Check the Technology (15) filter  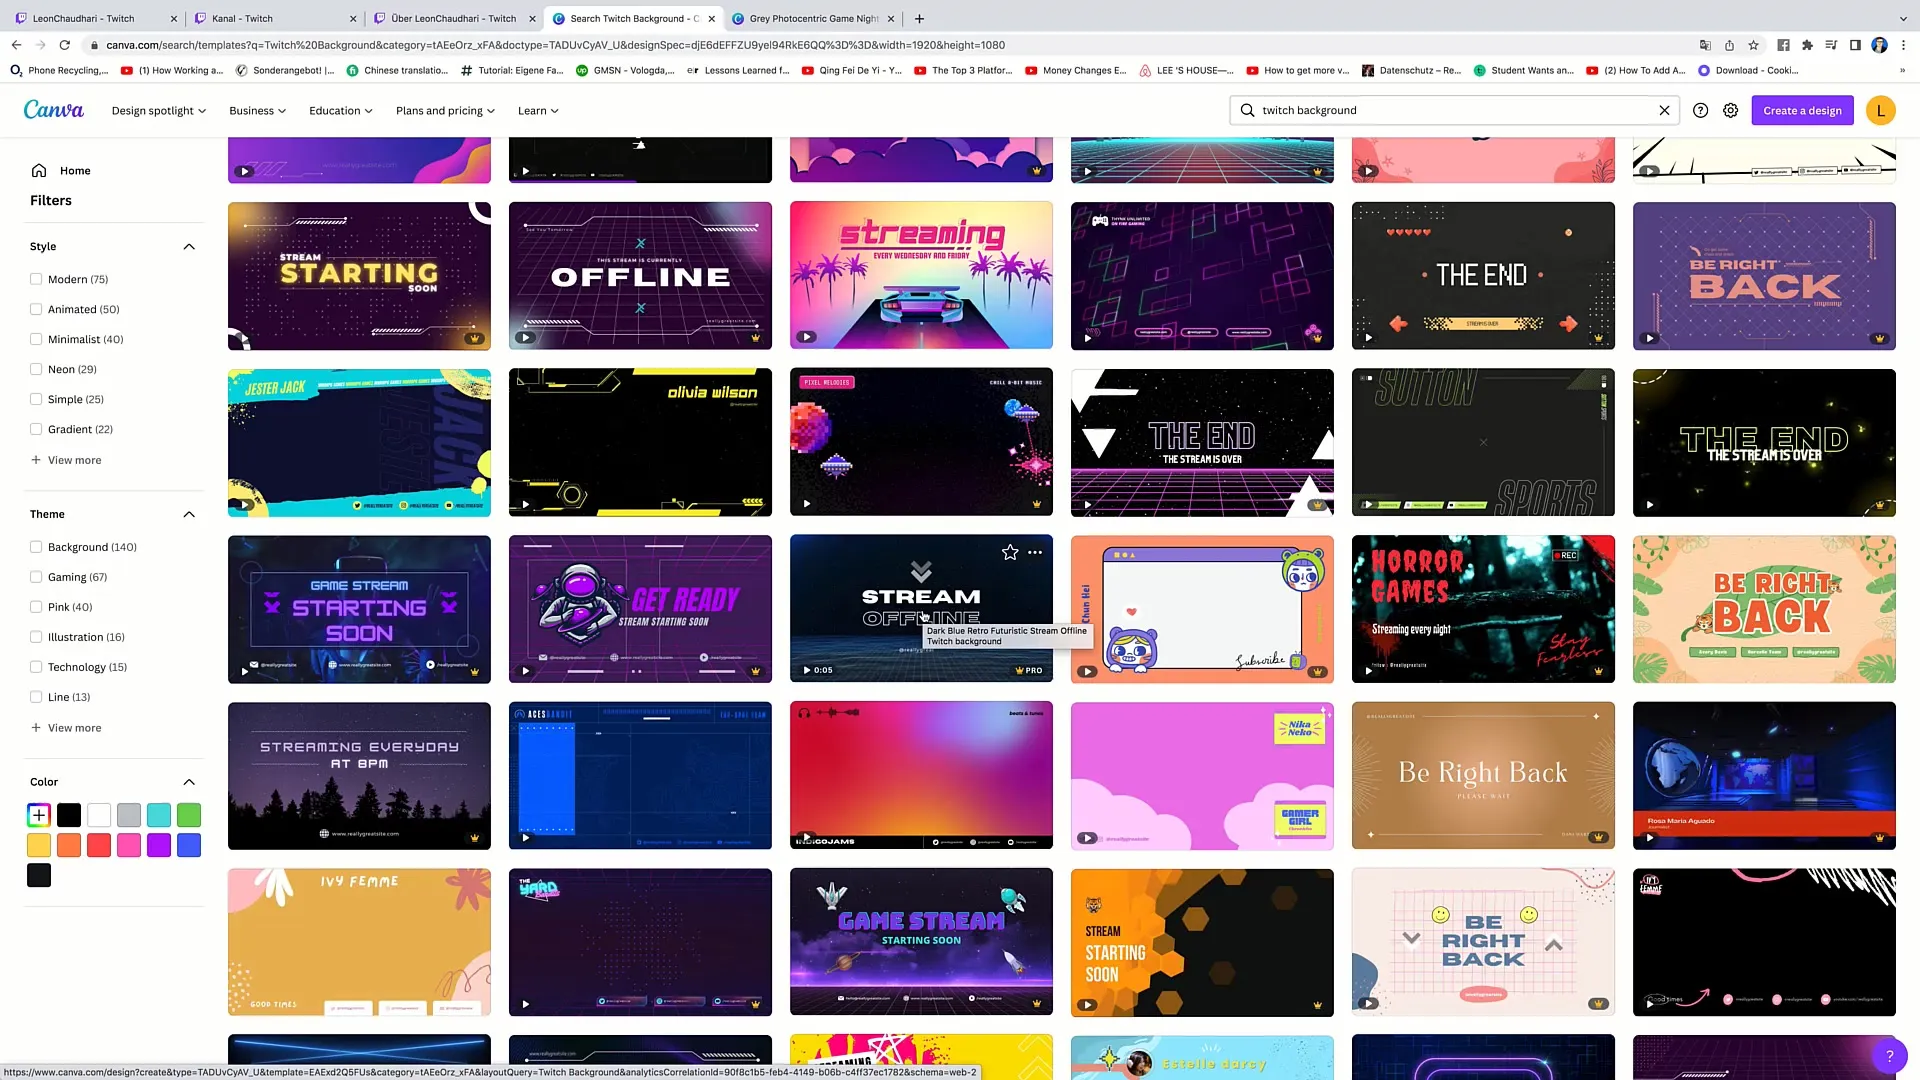pos(36,667)
